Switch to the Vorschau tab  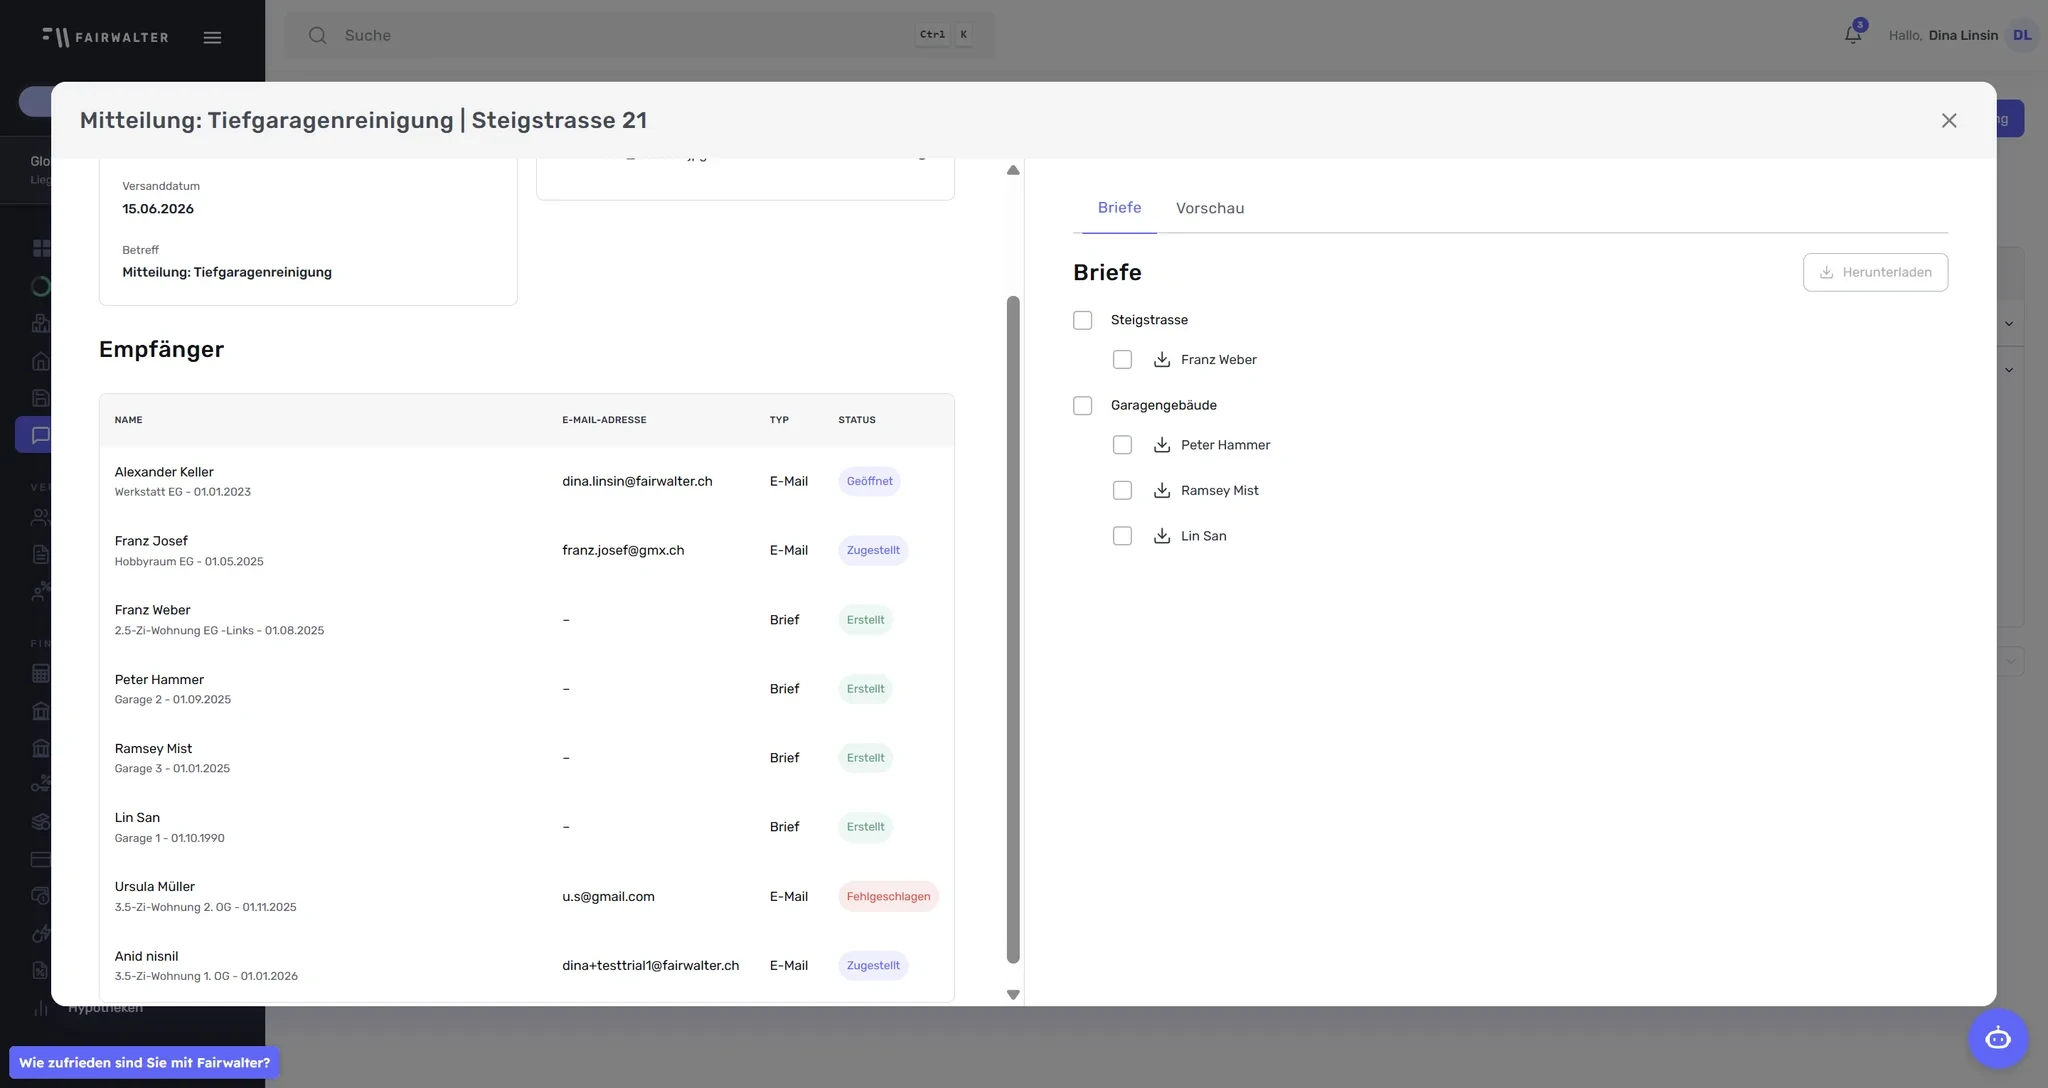coord(1210,208)
